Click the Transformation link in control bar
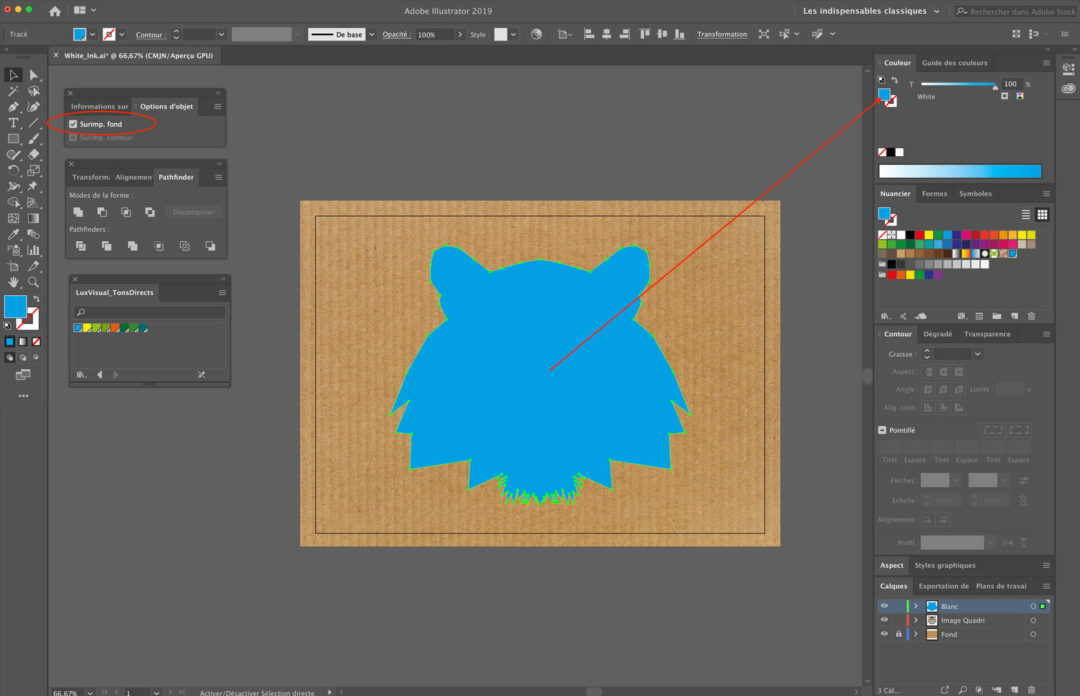The image size is (1080, 696). [x=722, y=34]
